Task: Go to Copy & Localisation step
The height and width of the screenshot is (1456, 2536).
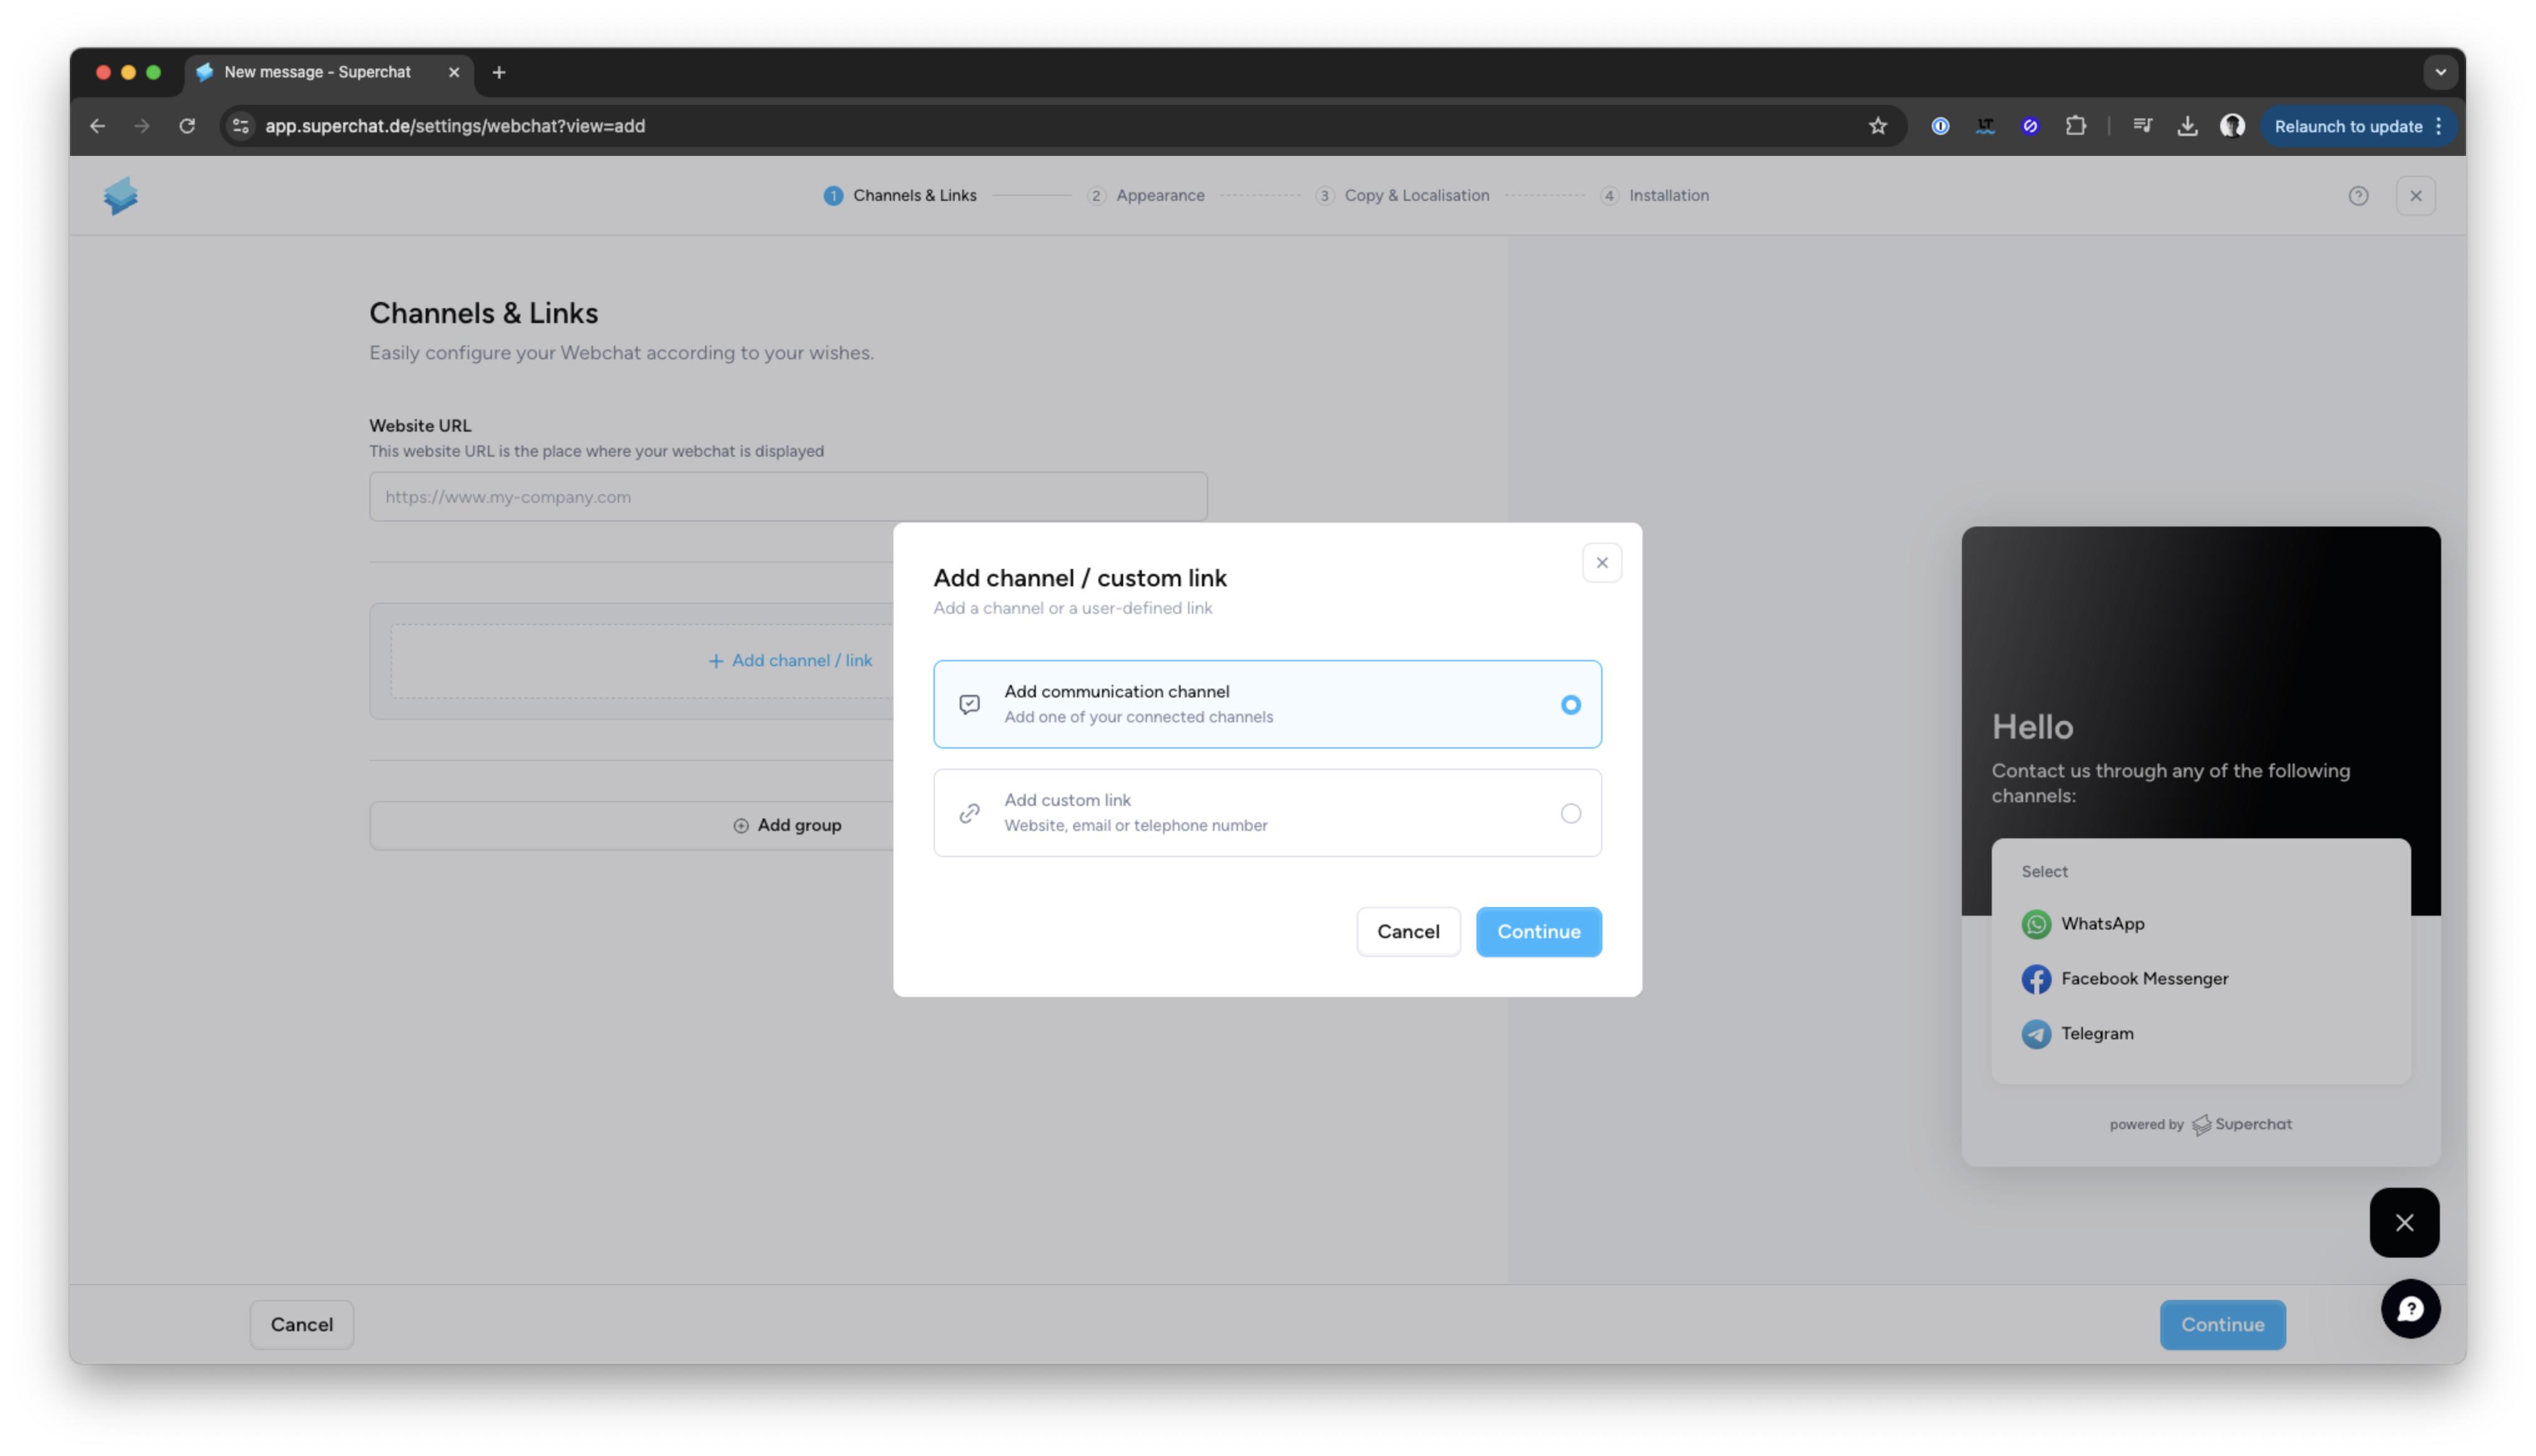Action: (x=1415, y=196)
